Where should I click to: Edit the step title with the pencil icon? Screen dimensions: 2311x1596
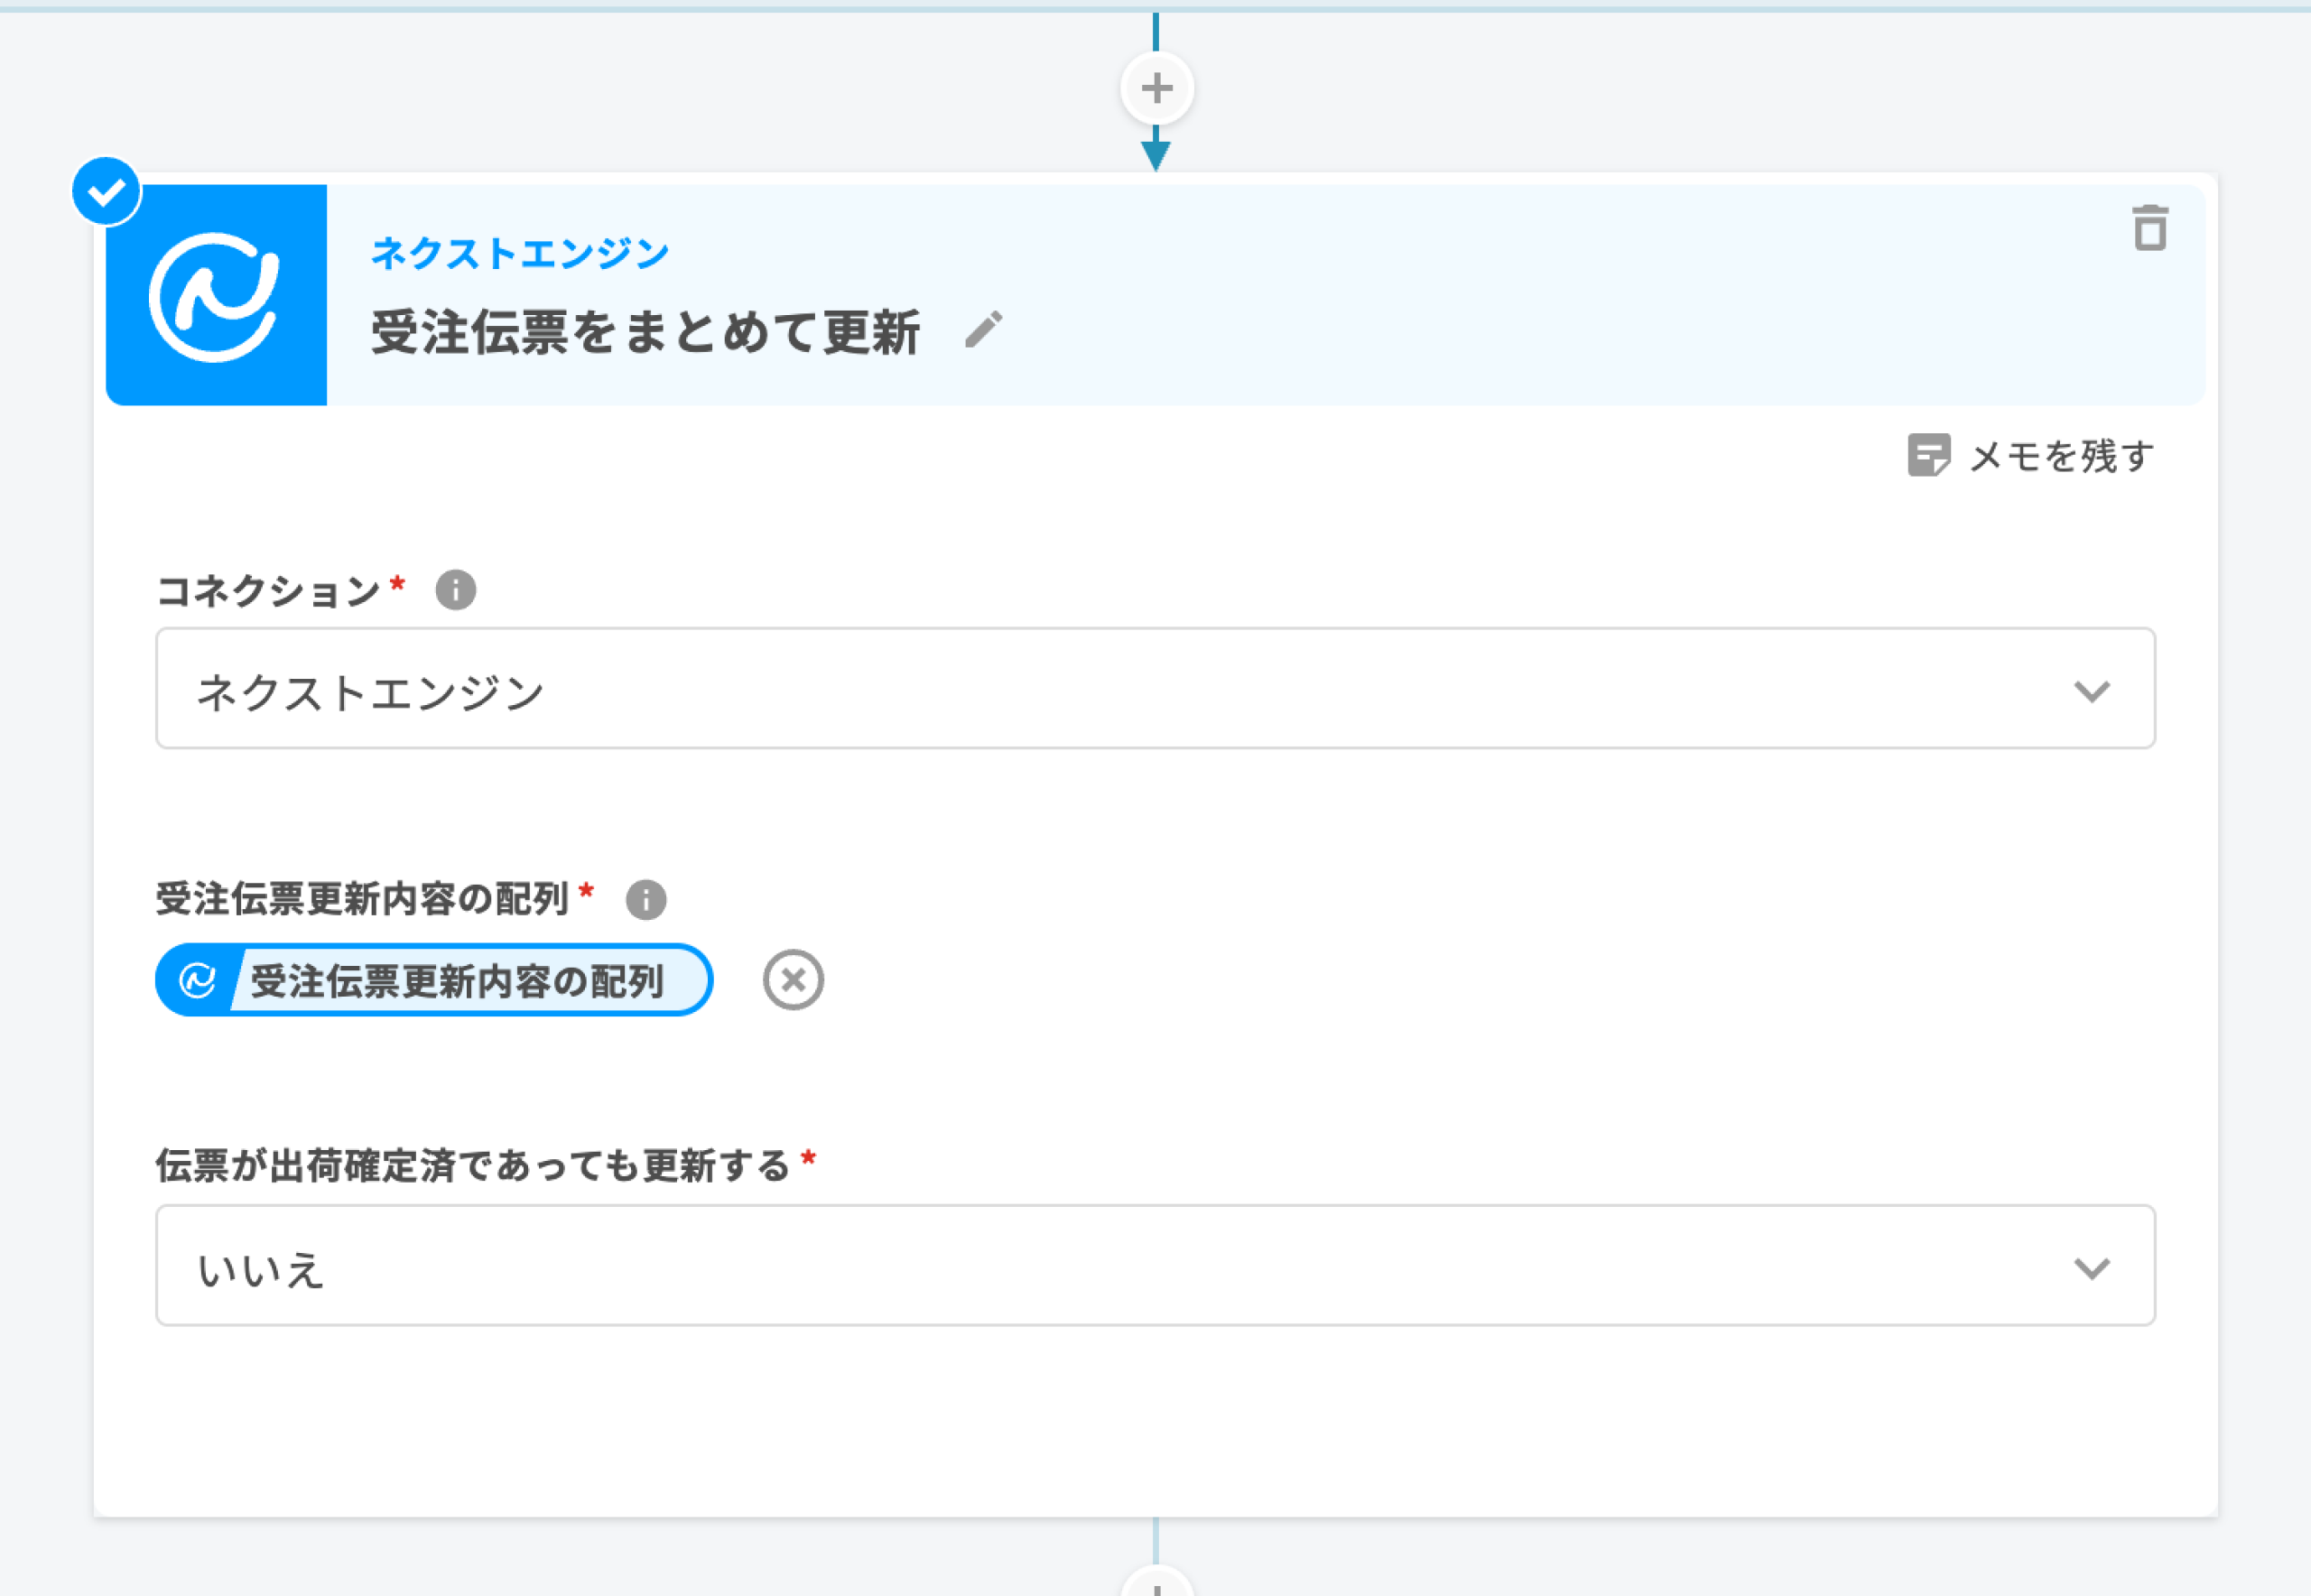coord(983,329)
